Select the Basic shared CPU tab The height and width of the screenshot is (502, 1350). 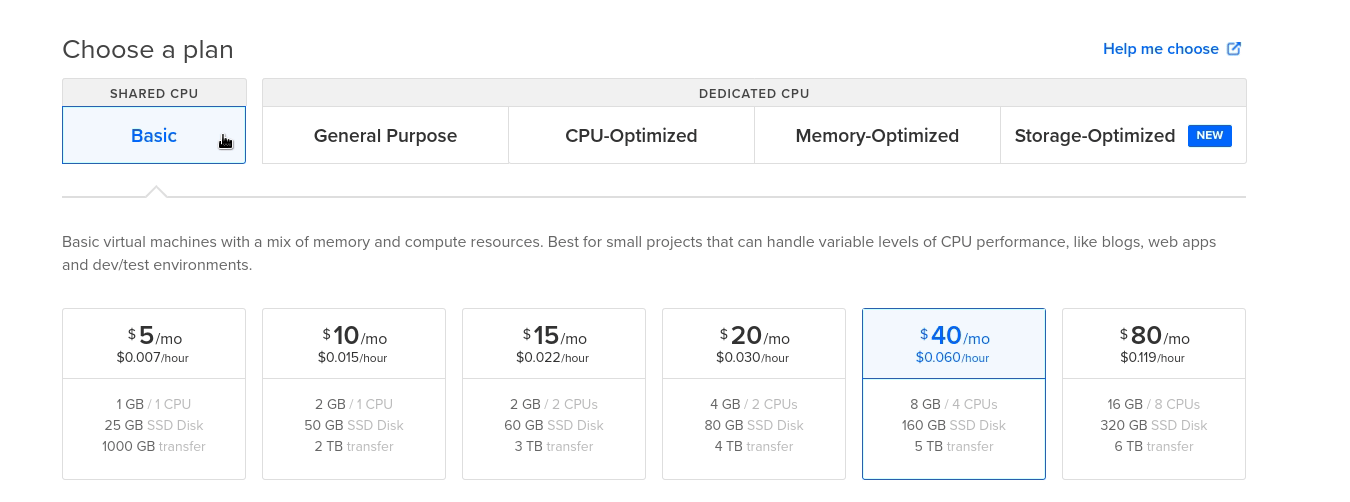154,135
